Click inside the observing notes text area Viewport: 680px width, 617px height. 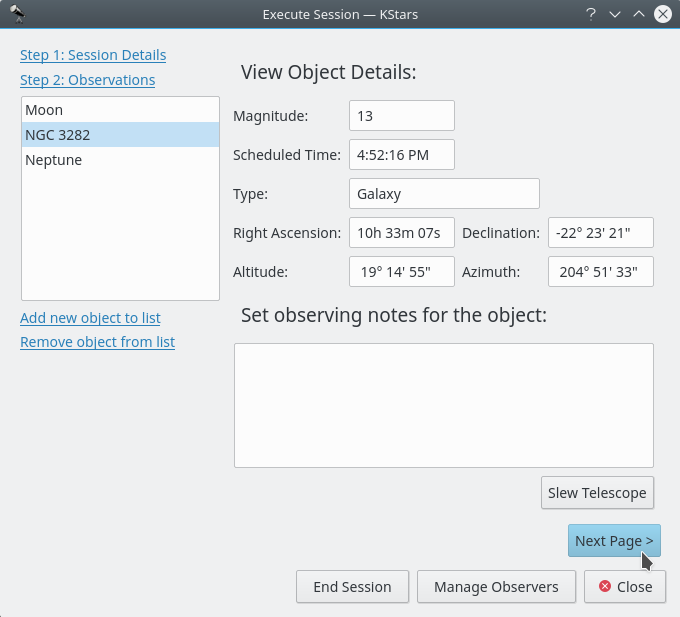pos(443,405)
